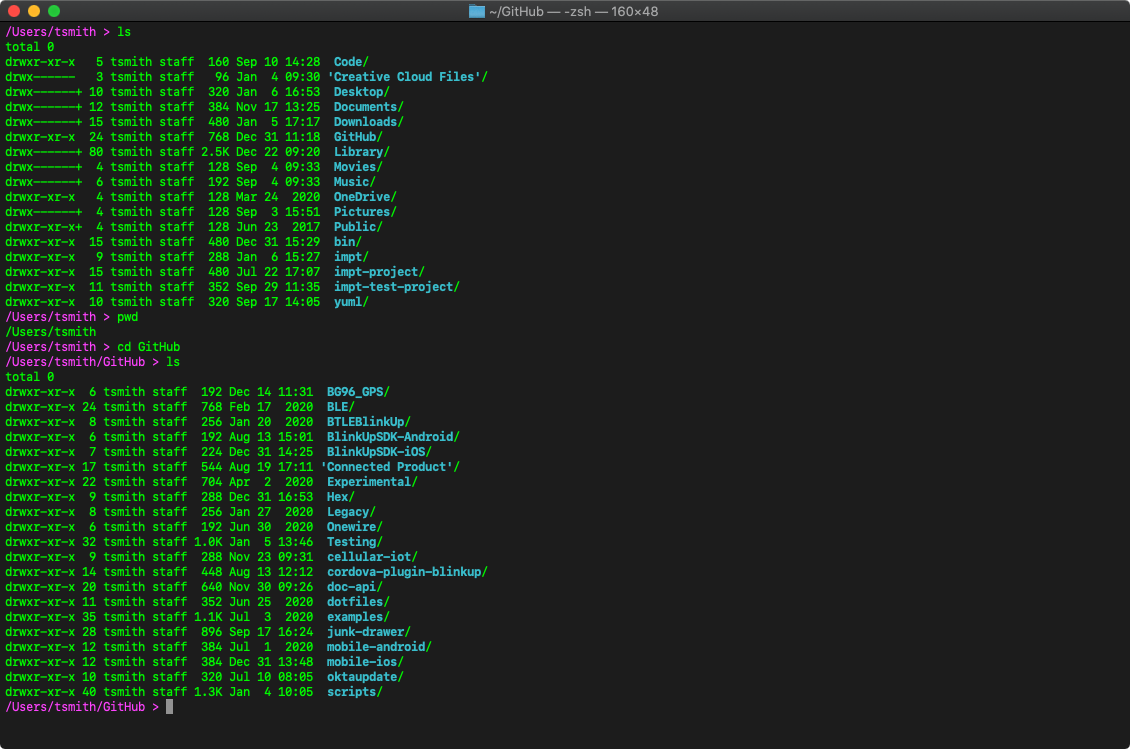Select the GitHub directory in the first listing

[x=357, y=136]
